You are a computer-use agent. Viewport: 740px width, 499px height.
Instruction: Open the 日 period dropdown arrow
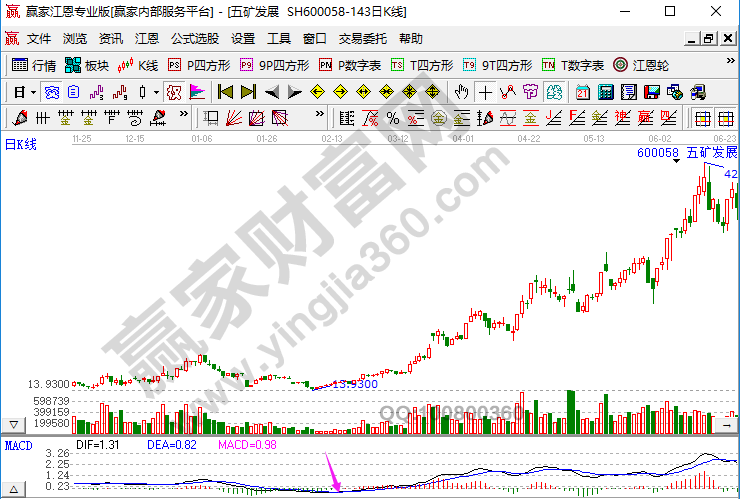[33, 93]
